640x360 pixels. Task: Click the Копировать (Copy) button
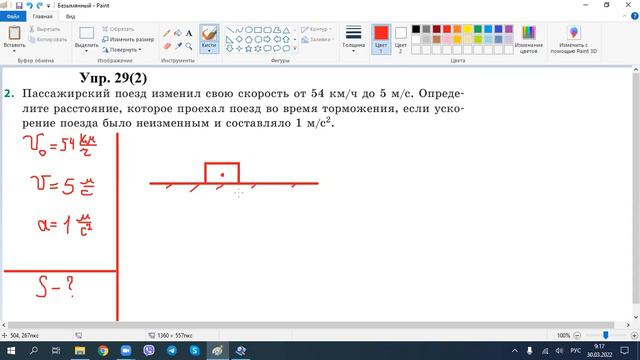click(x=48, y=40)
